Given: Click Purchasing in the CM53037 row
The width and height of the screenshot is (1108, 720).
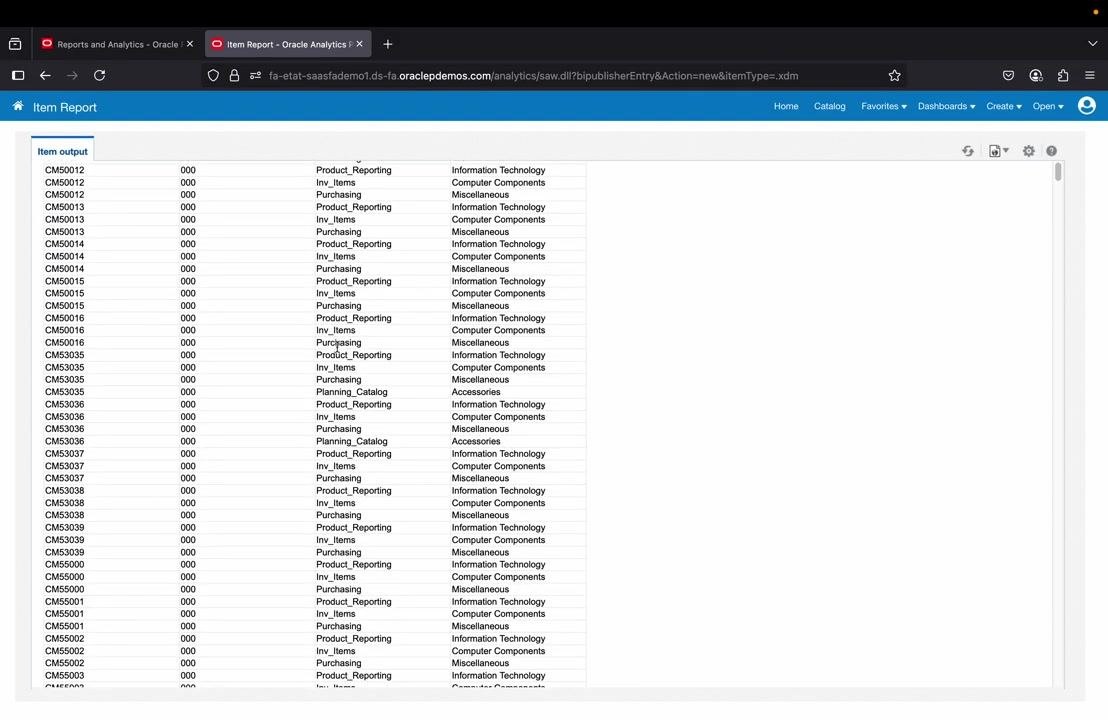Looking at the screenshot, I should coord(338,478).
